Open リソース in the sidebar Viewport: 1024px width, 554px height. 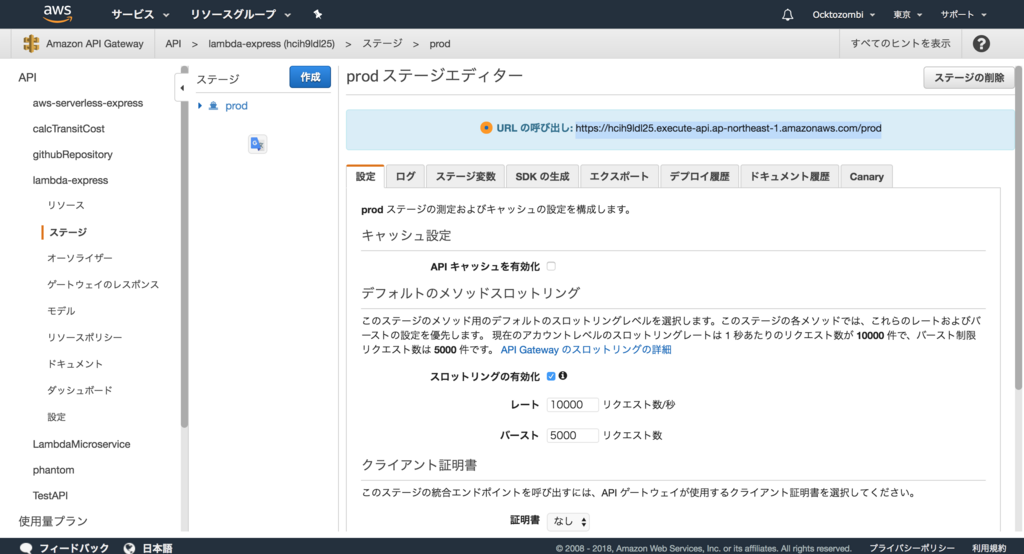click(x=65, y=205)
